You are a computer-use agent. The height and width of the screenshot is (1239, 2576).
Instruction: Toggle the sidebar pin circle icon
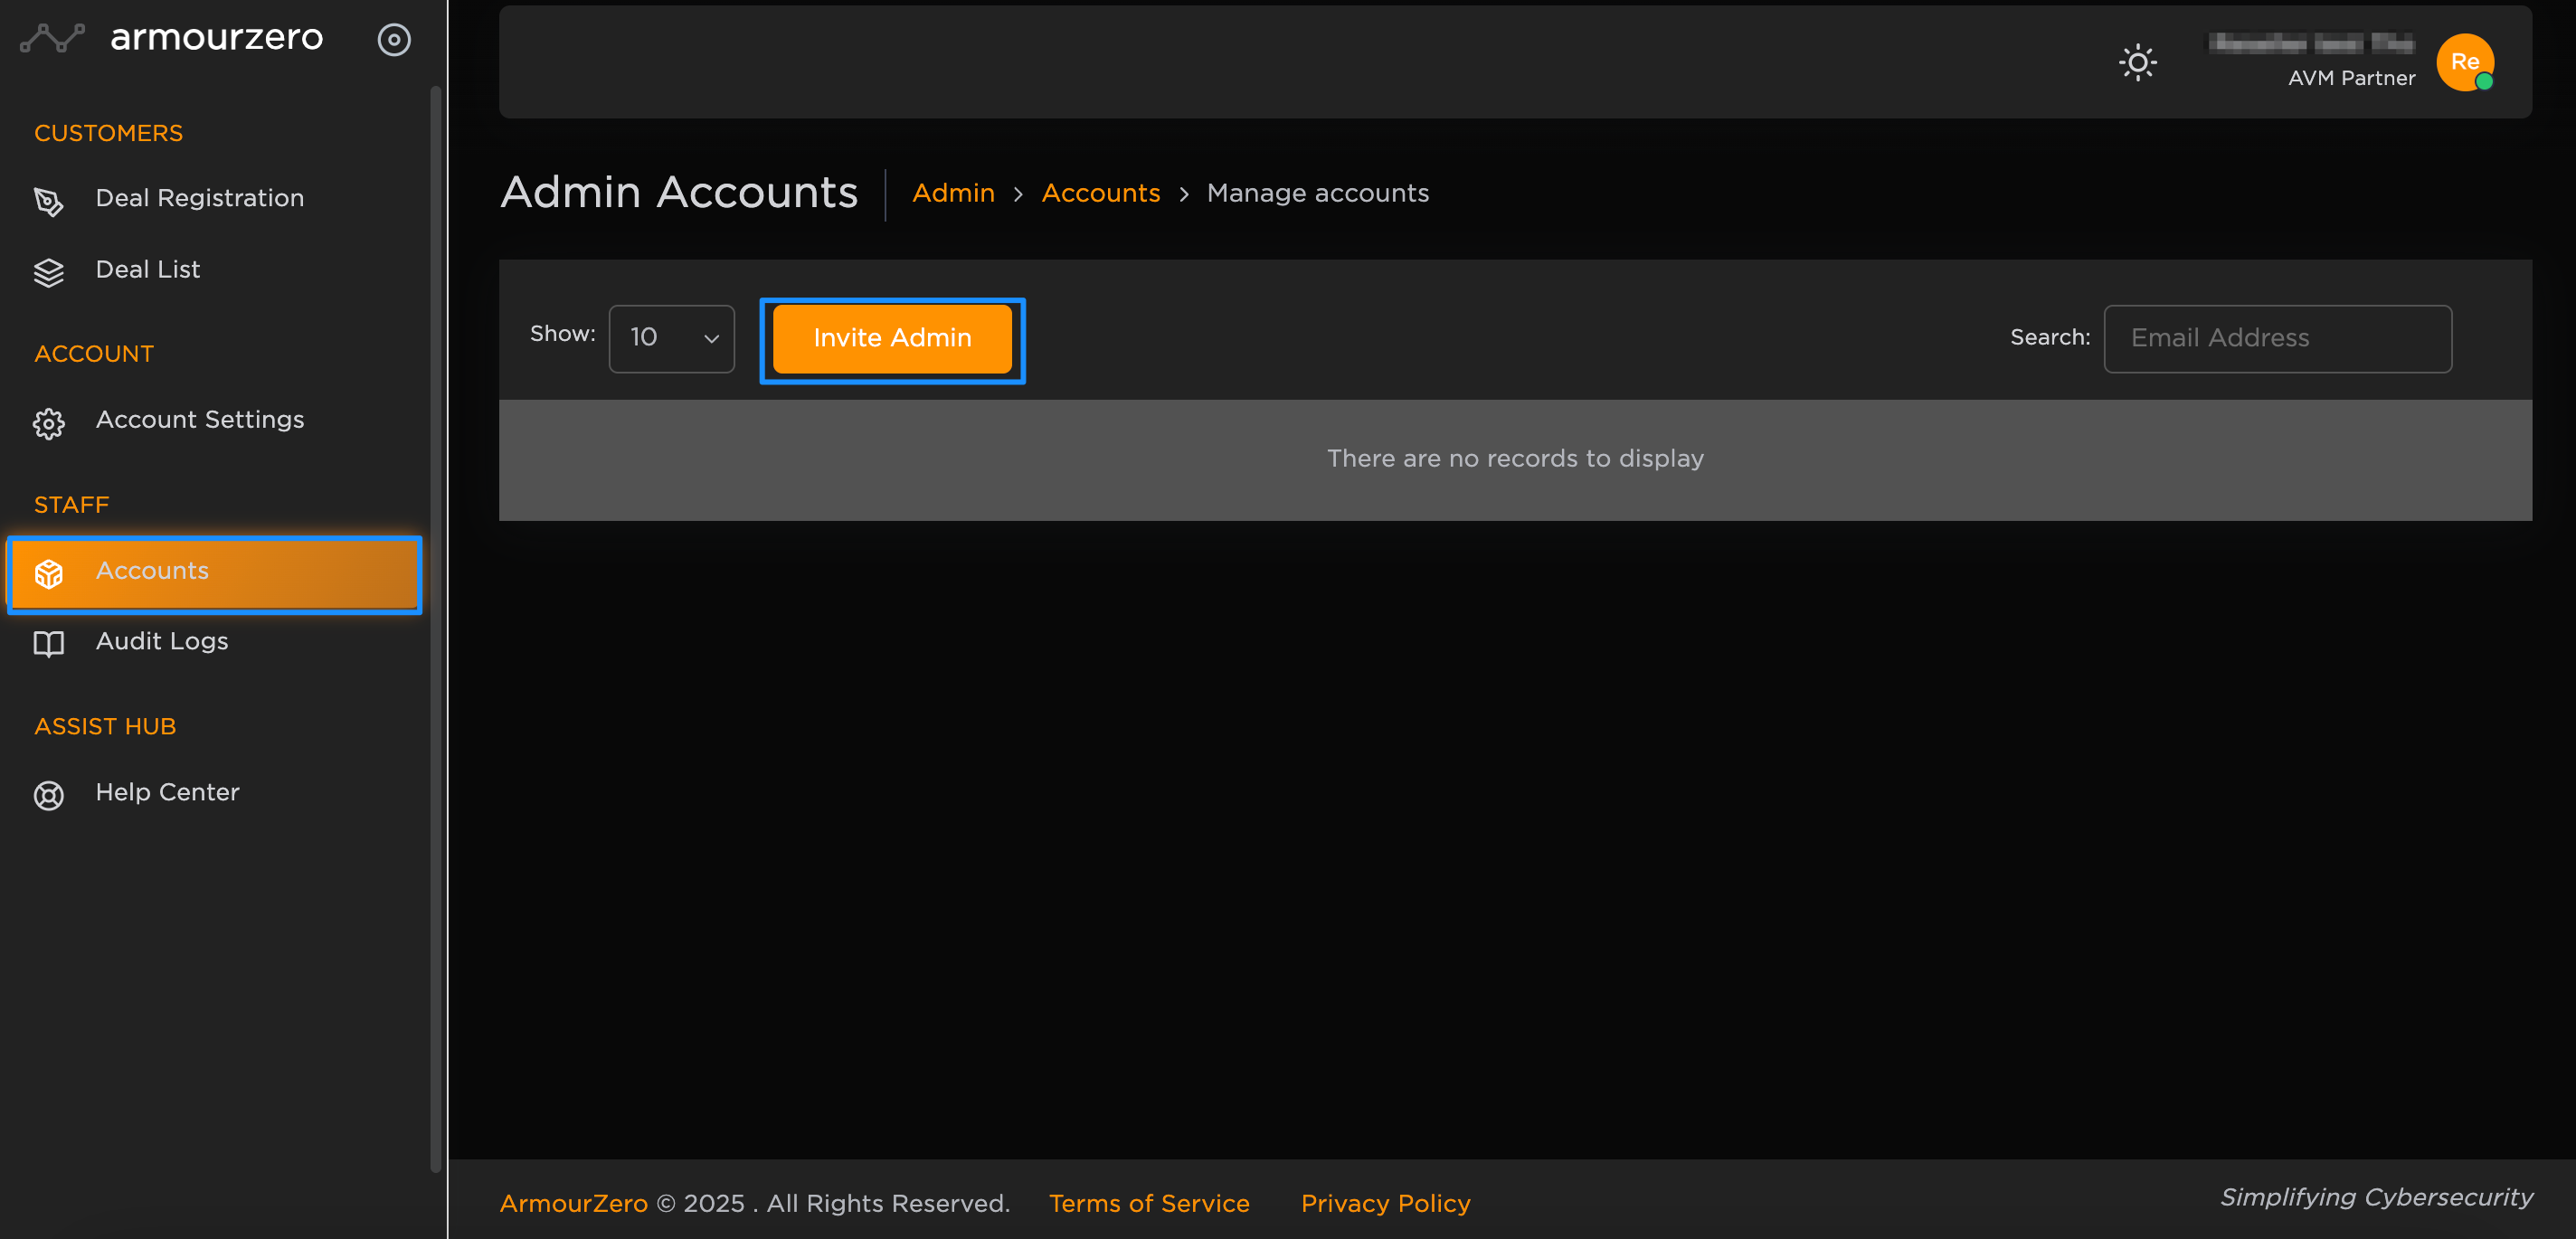[394, 39]
